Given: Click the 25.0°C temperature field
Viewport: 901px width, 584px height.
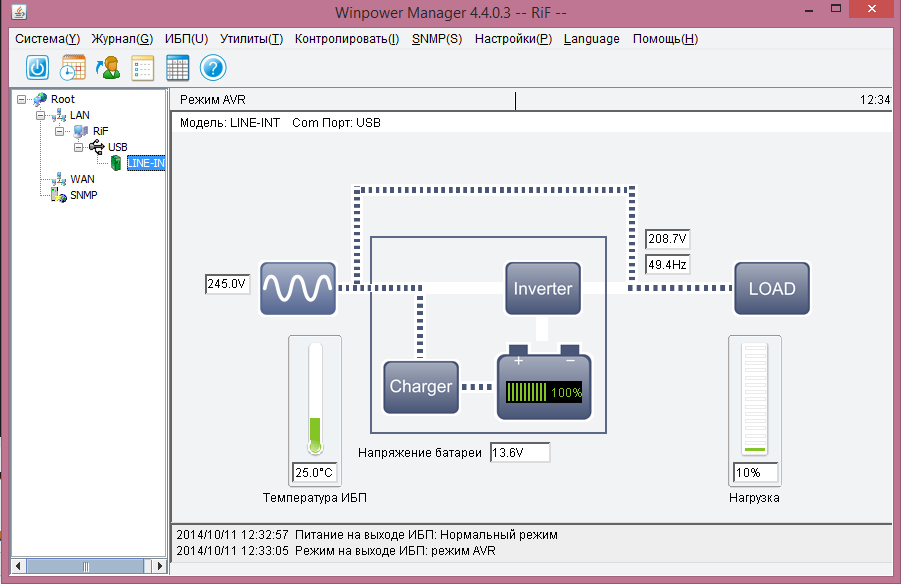Looking at the screenshot, I should 314,472.
